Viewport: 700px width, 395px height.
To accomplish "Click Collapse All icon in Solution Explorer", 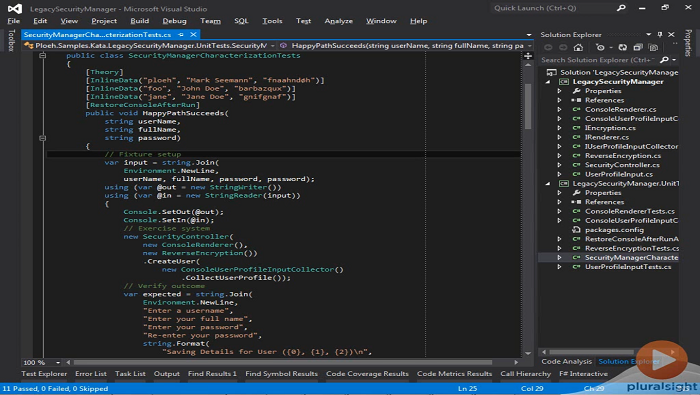I will 638,47.
